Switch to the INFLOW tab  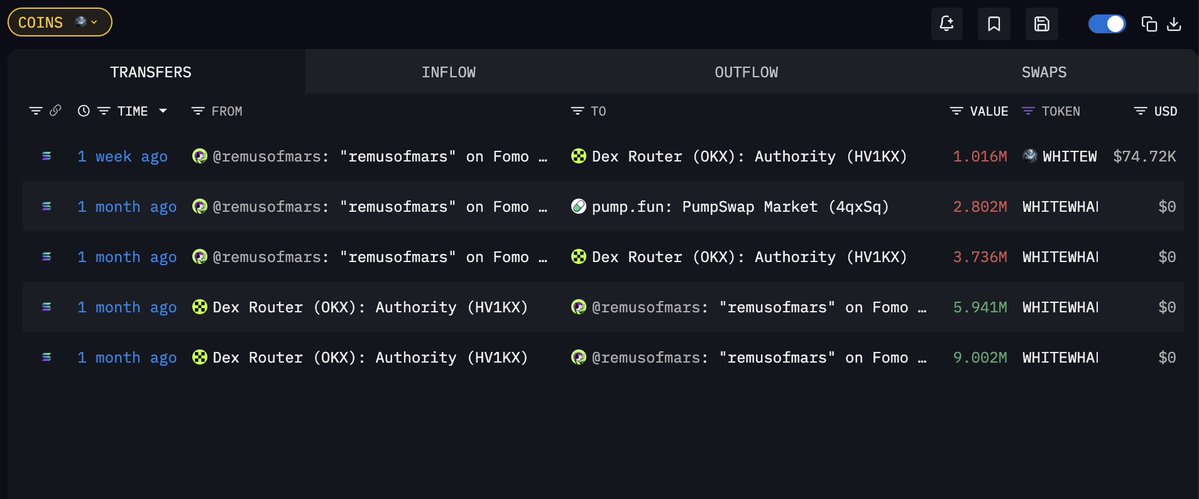tap(448, 72)
